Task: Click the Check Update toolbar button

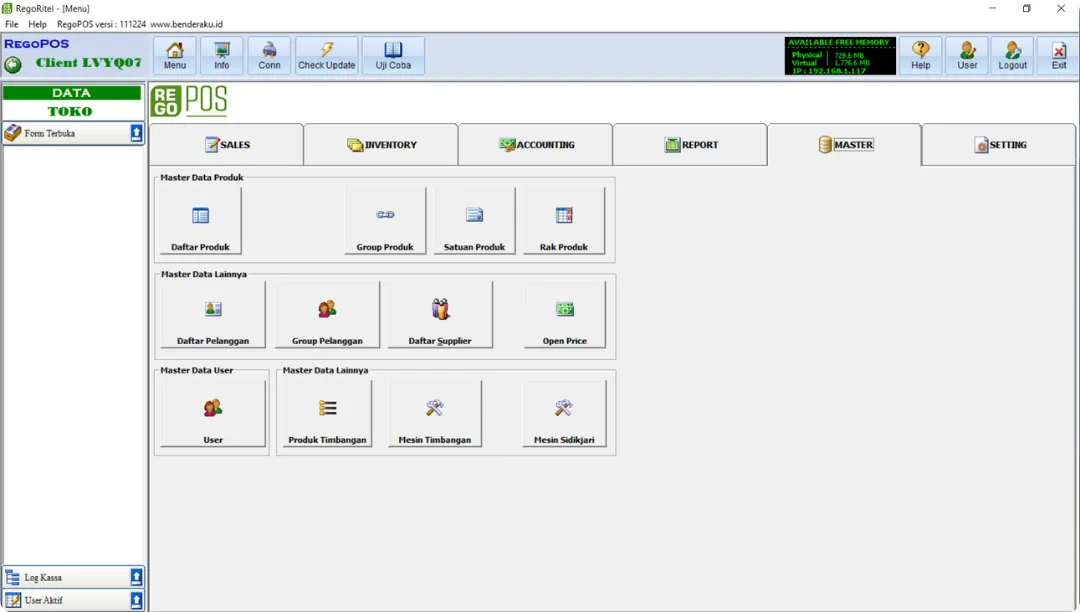Action: point(326,56)
